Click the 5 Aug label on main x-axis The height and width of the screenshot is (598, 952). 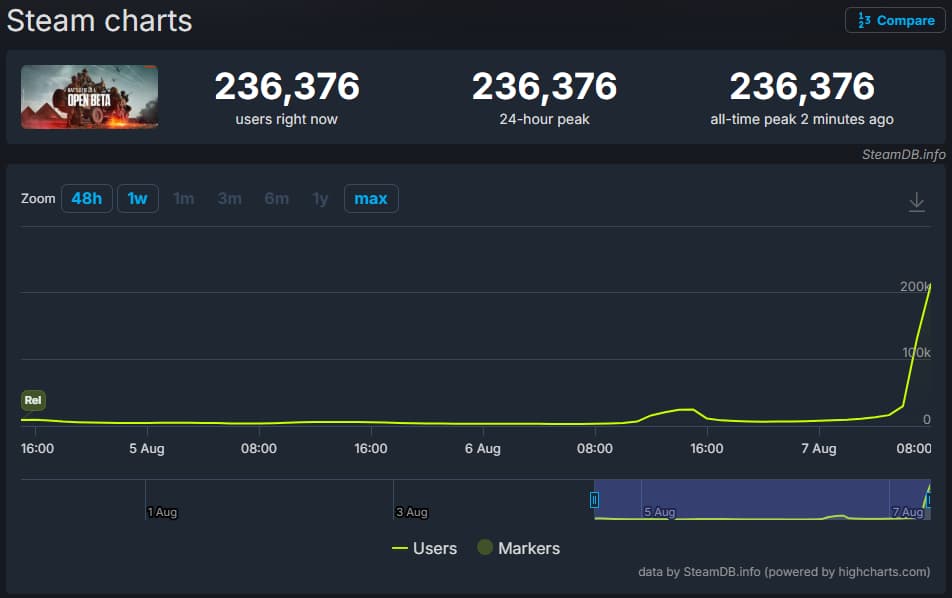[146, 449]
